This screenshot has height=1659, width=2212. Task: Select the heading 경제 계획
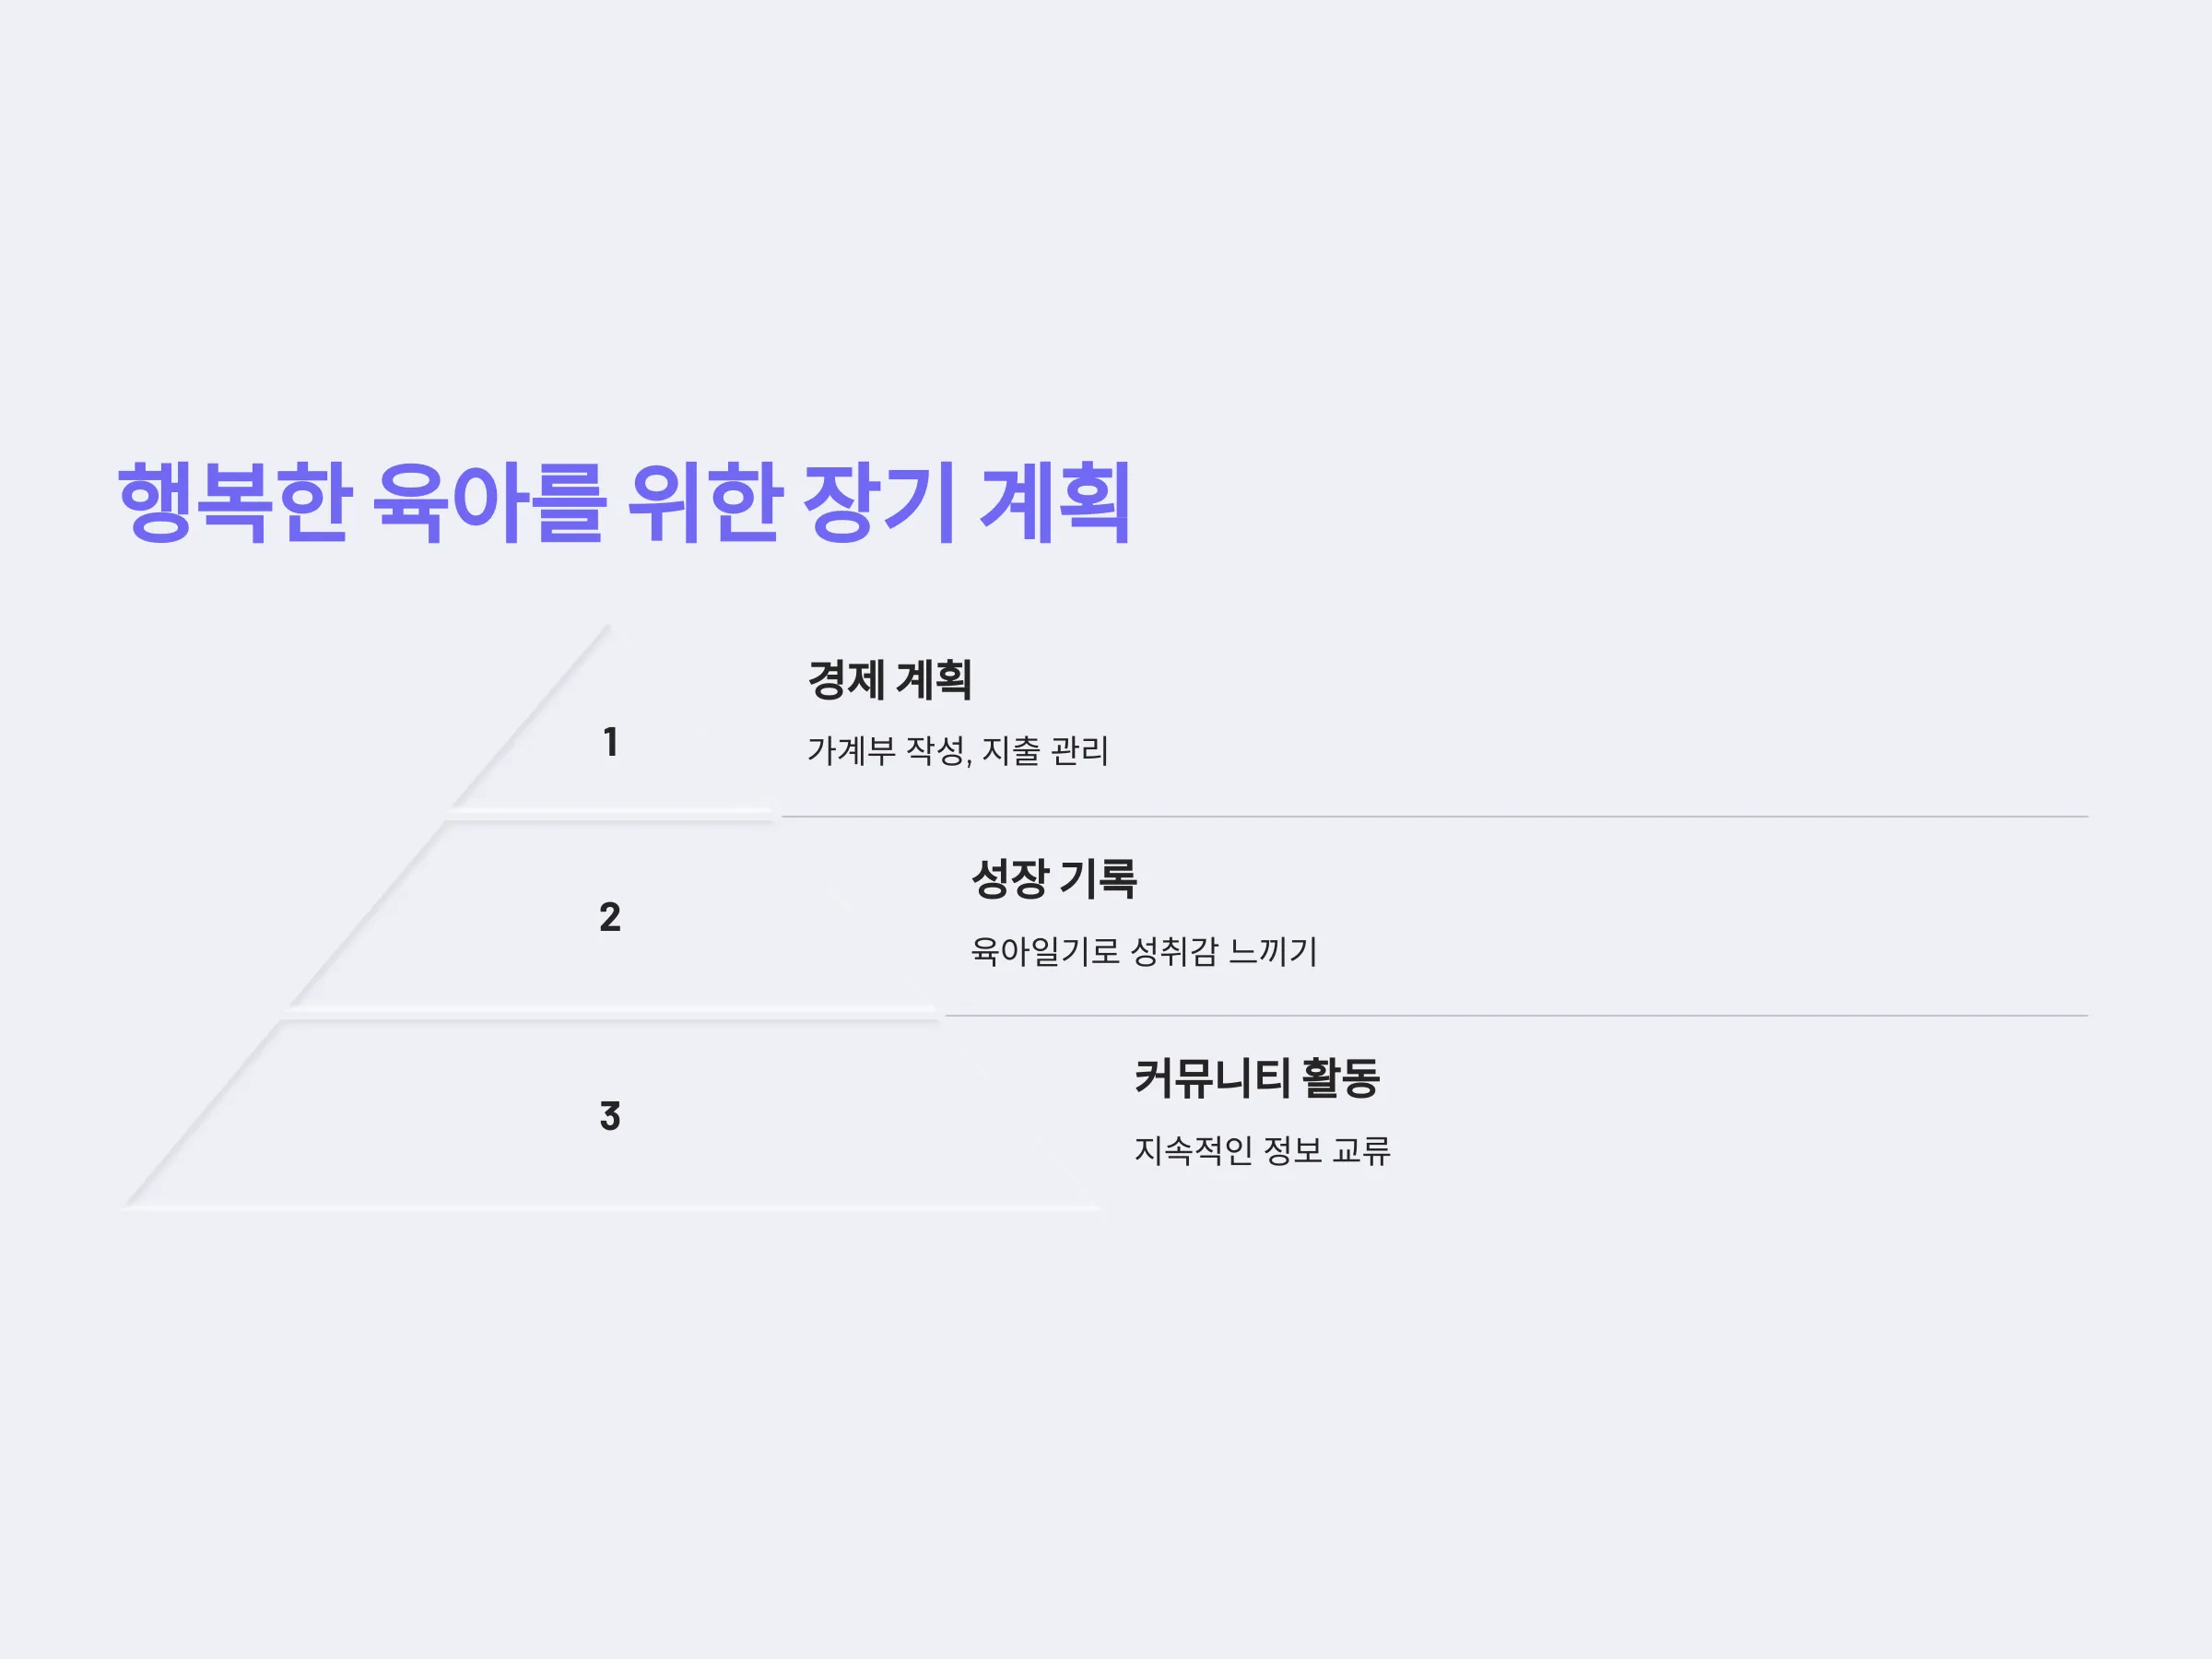click(889, 680)
